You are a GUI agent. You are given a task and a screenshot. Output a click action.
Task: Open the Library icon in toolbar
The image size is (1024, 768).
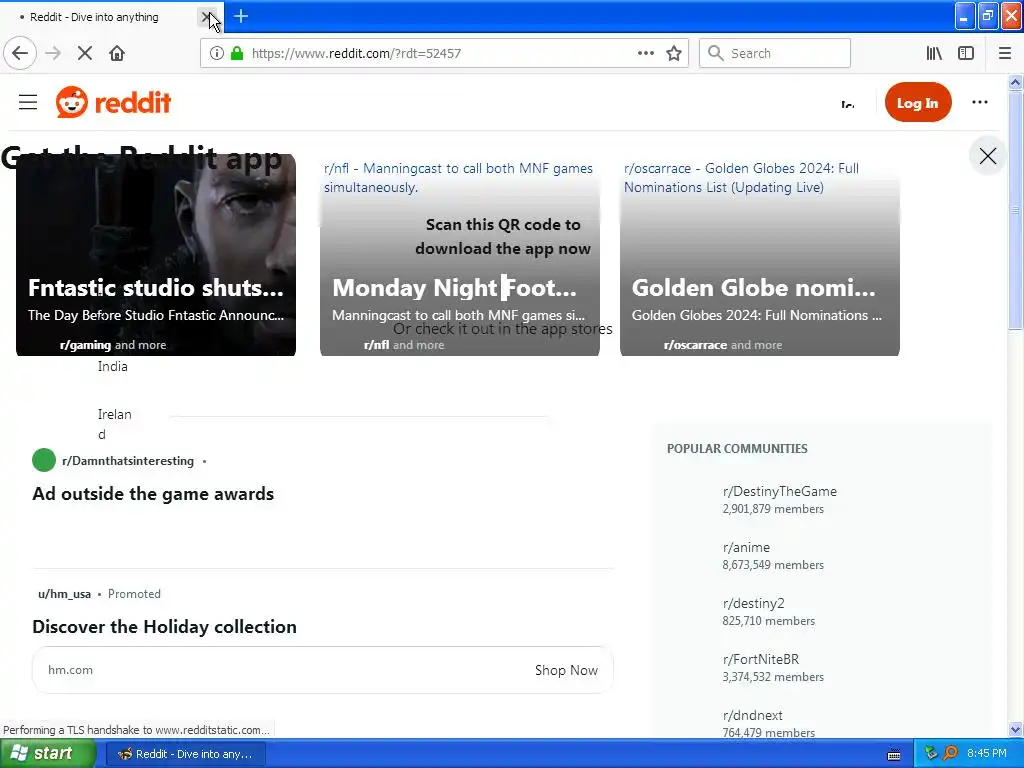click(934, 54)
